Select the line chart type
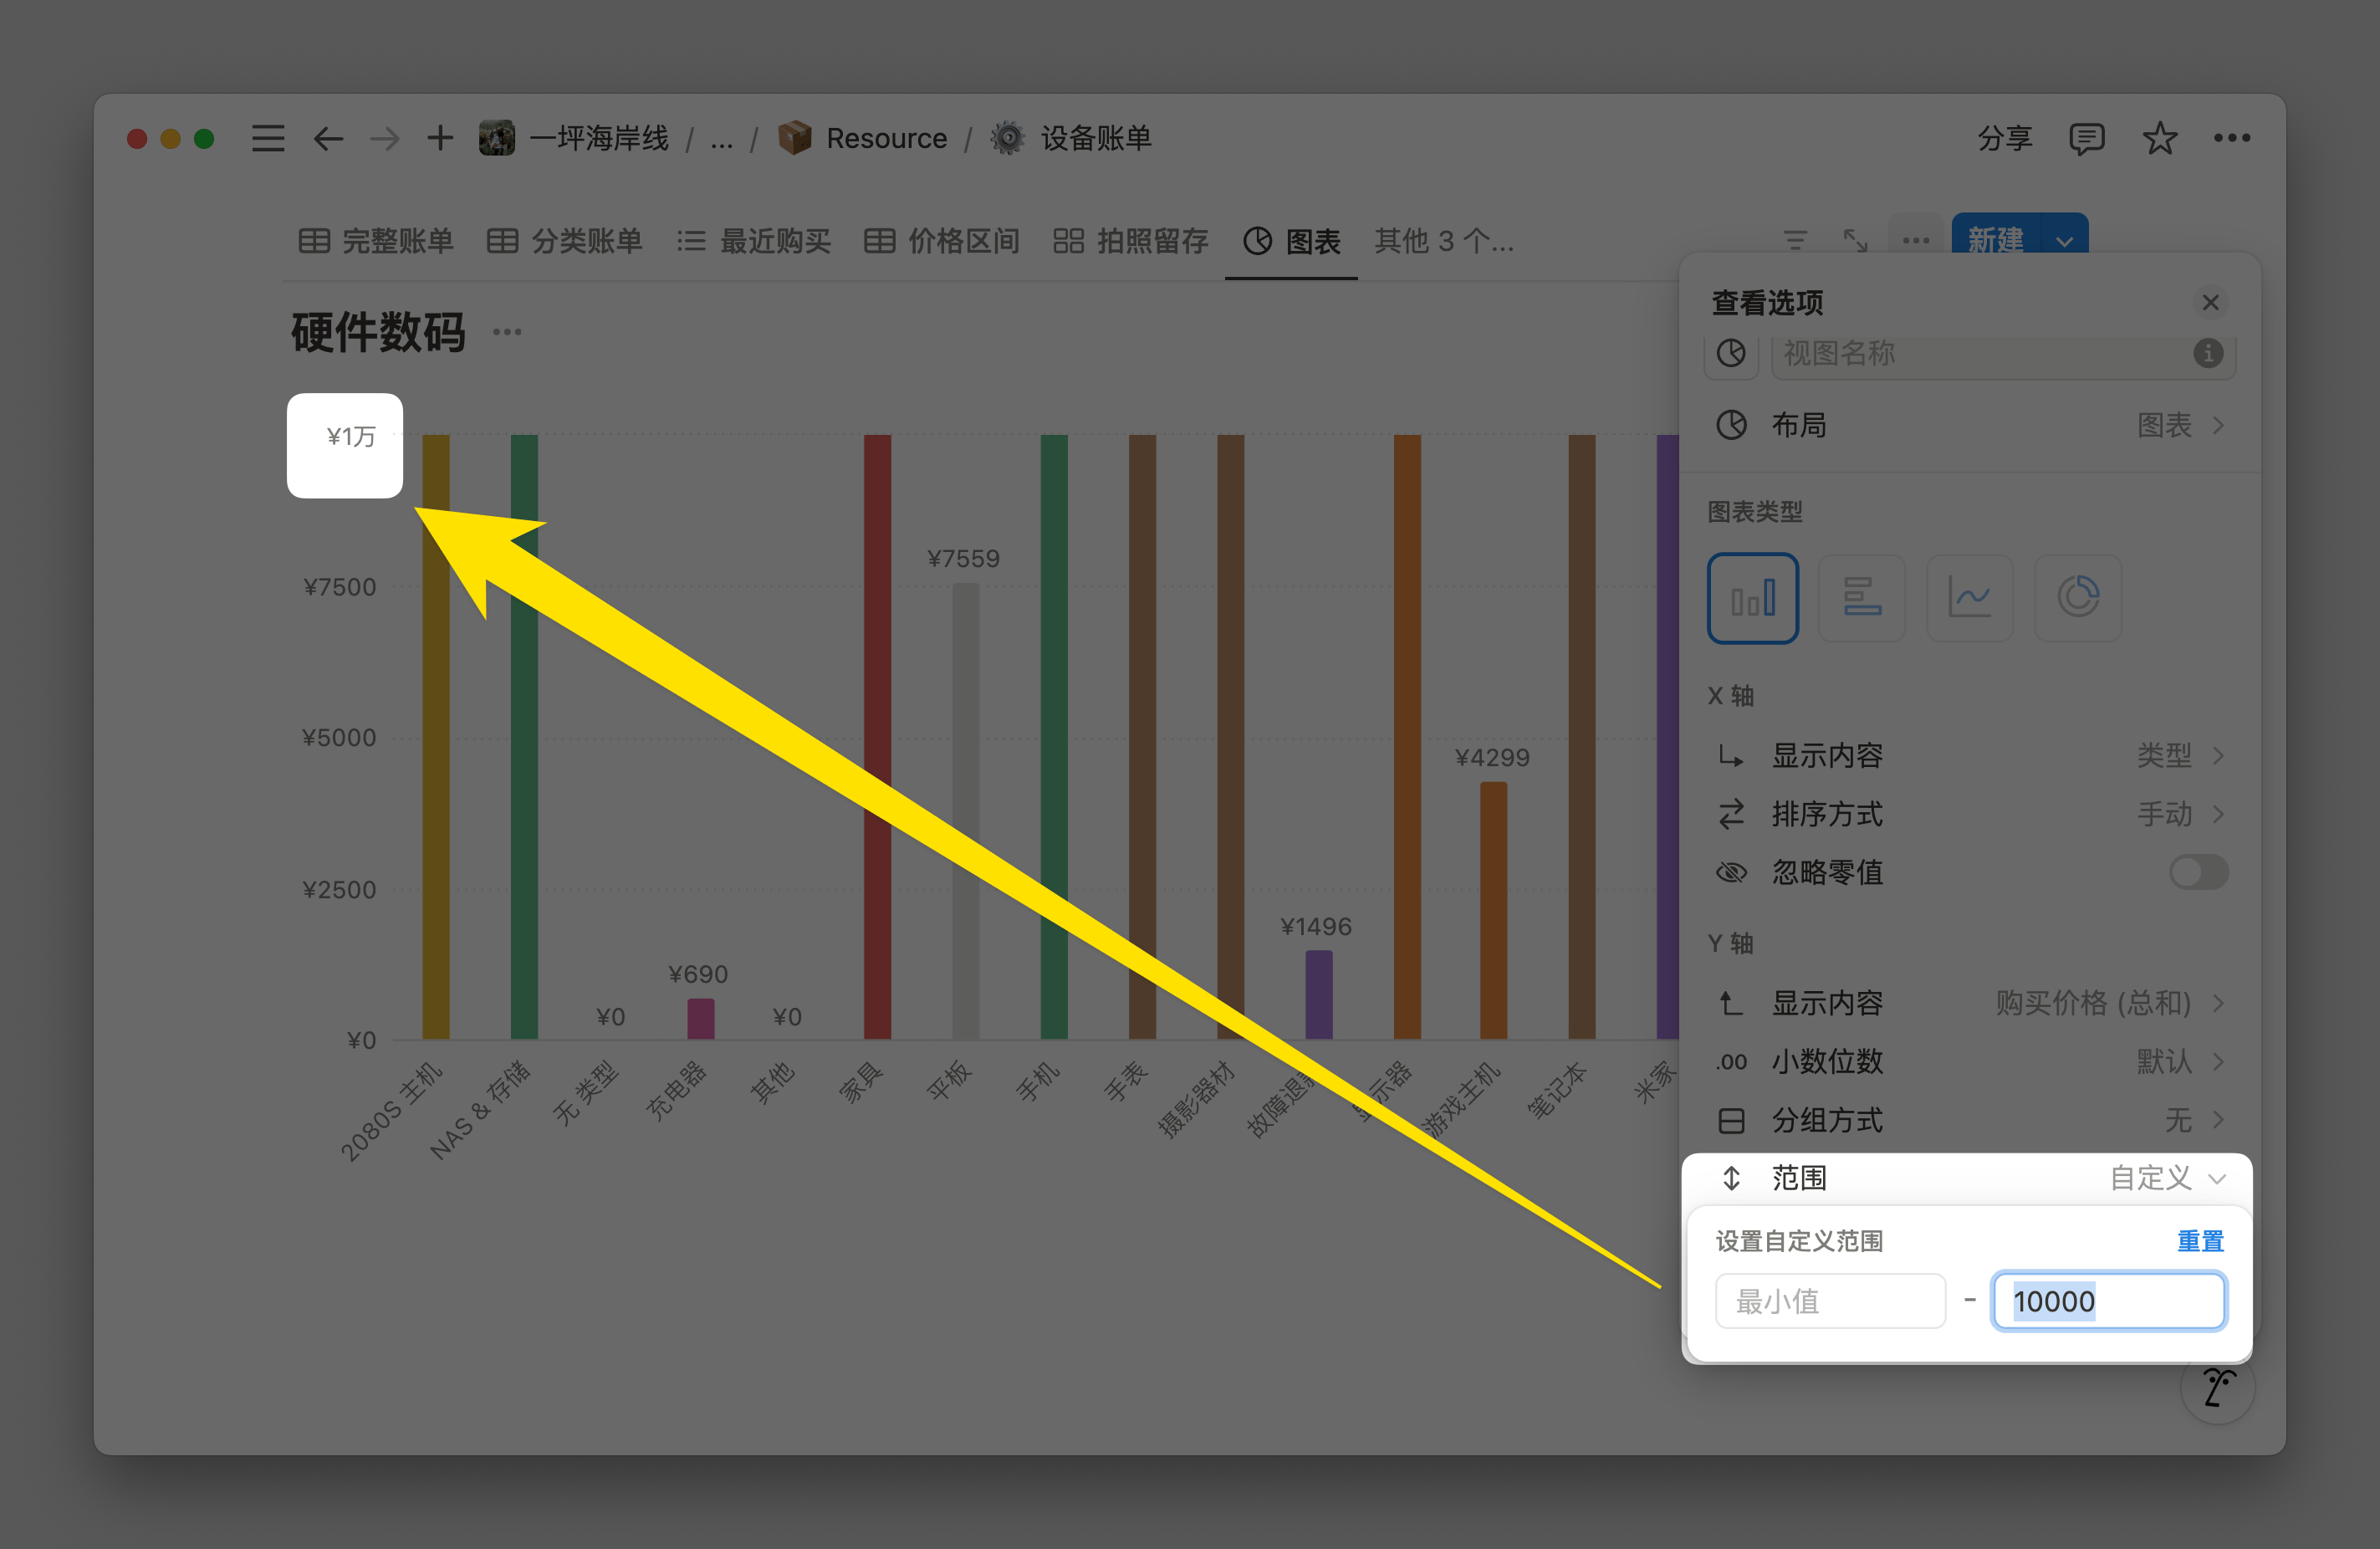2380x1549 pixels. click(1969, 597)
